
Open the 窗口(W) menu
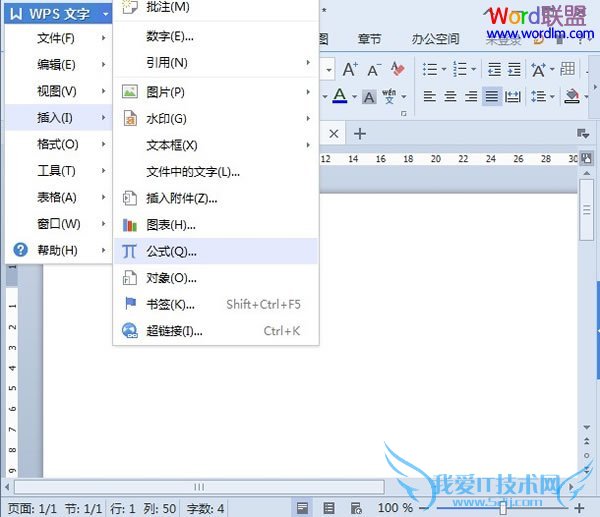(x=58, y=224)
